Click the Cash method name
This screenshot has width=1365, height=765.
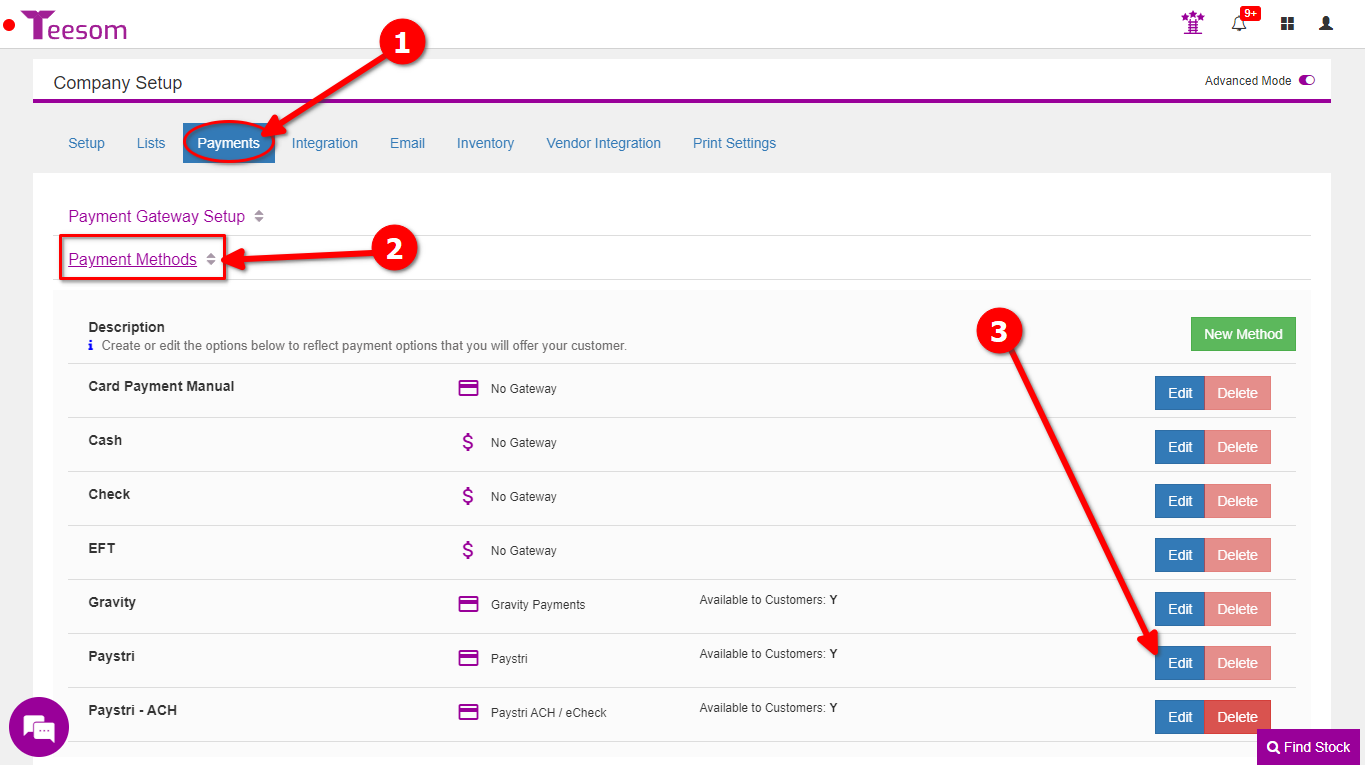[105, 440]
